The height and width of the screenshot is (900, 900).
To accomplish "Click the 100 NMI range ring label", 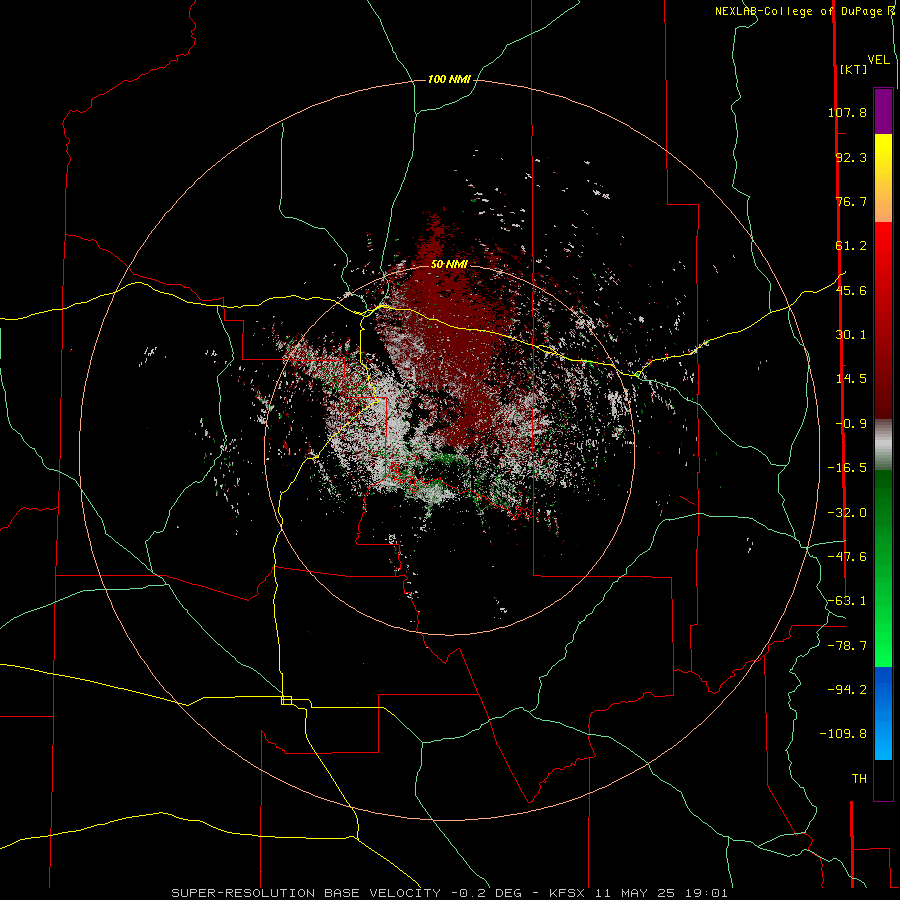I will (449, 79).
